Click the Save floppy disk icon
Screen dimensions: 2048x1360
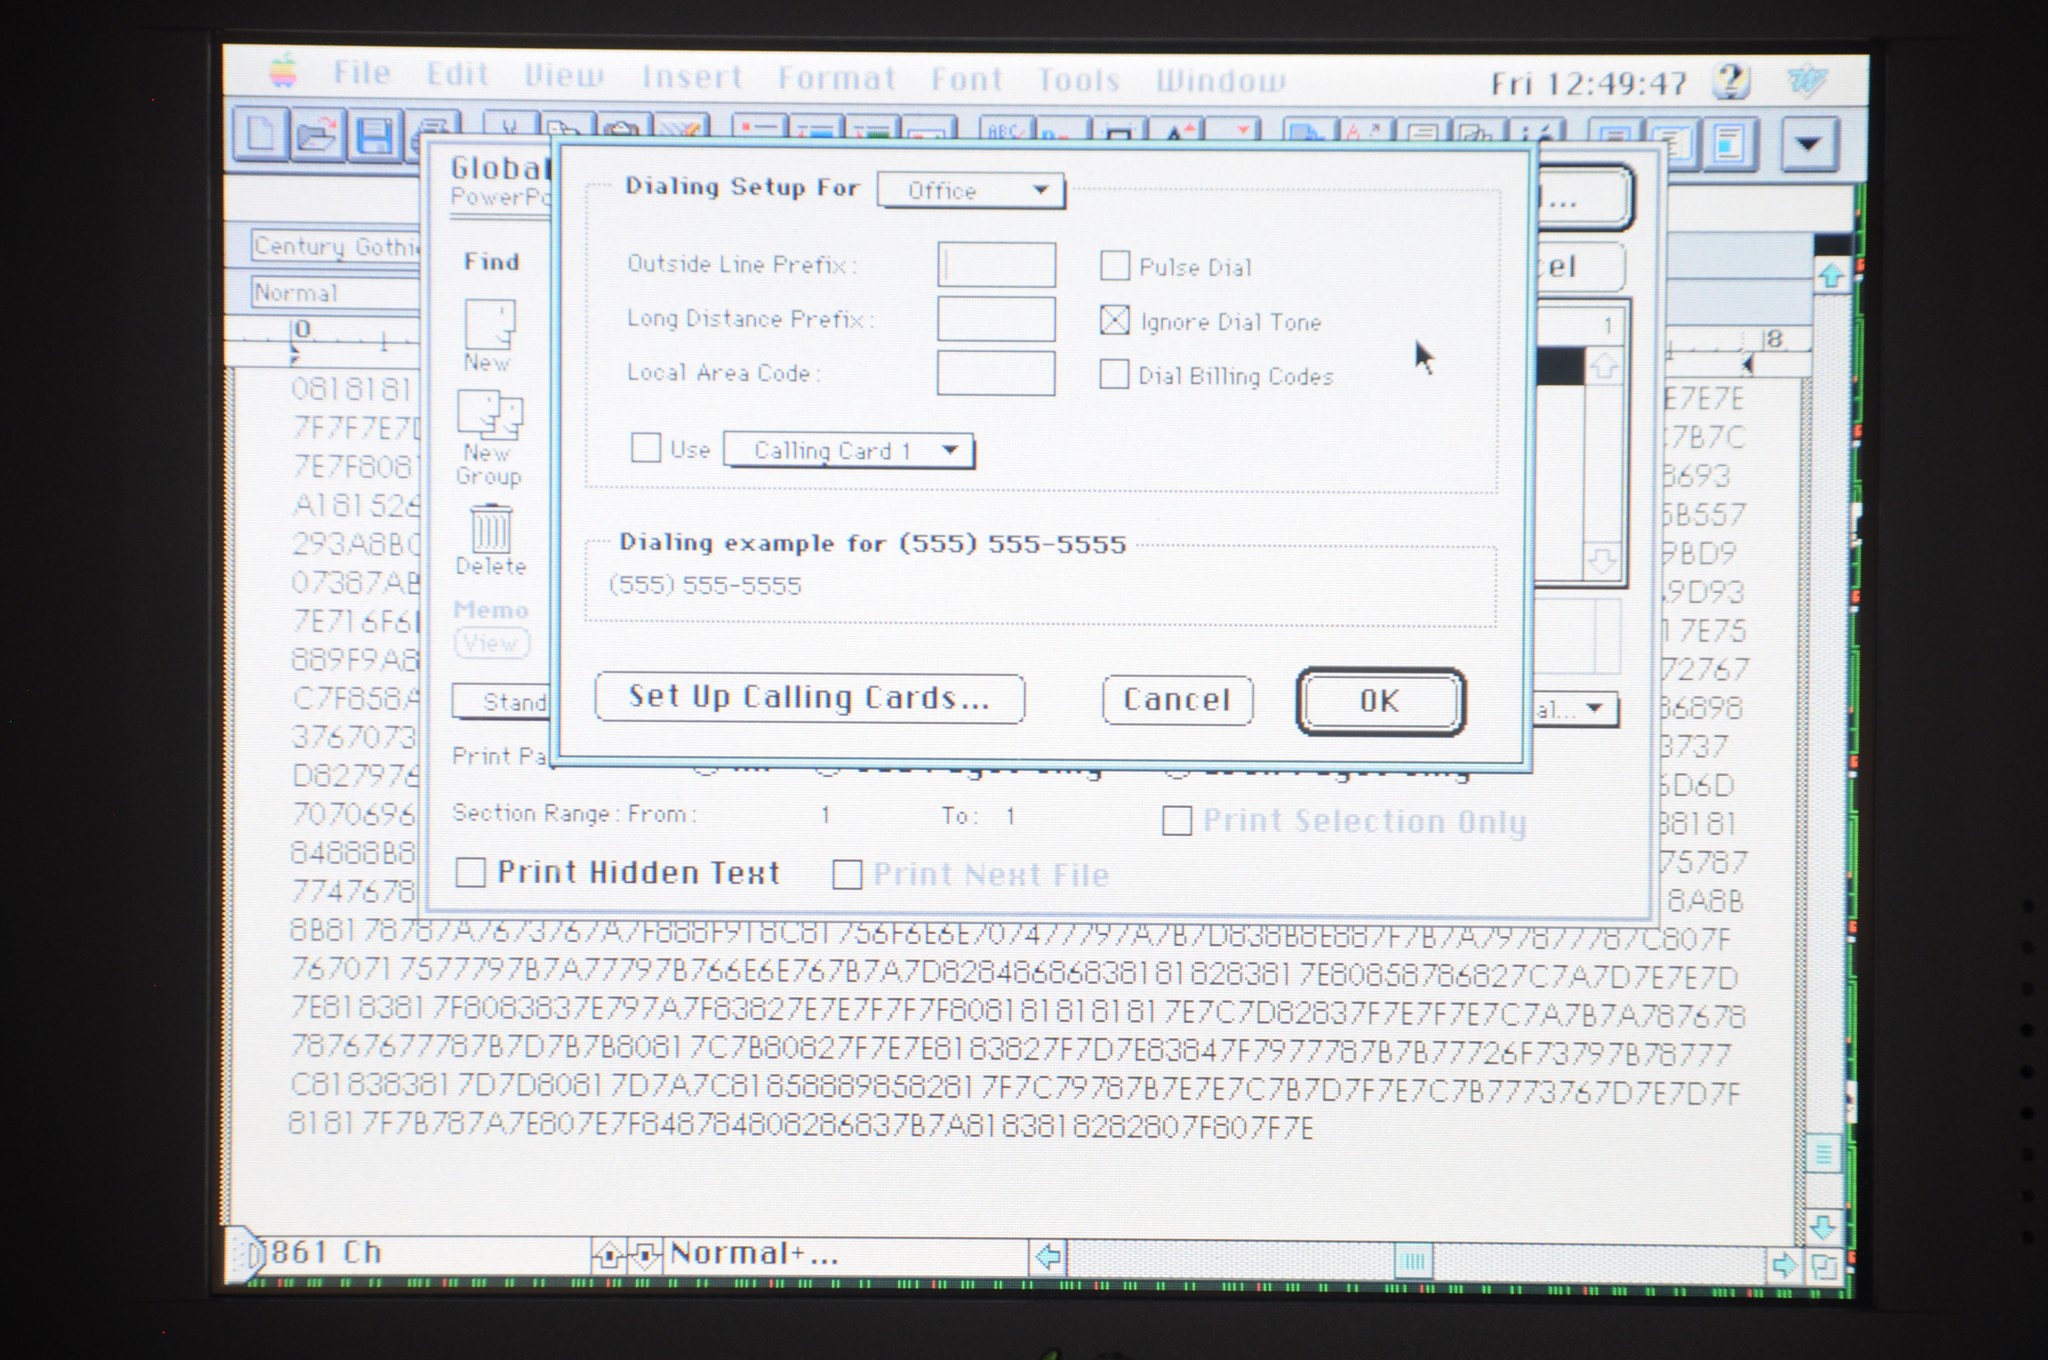point(375,136)
